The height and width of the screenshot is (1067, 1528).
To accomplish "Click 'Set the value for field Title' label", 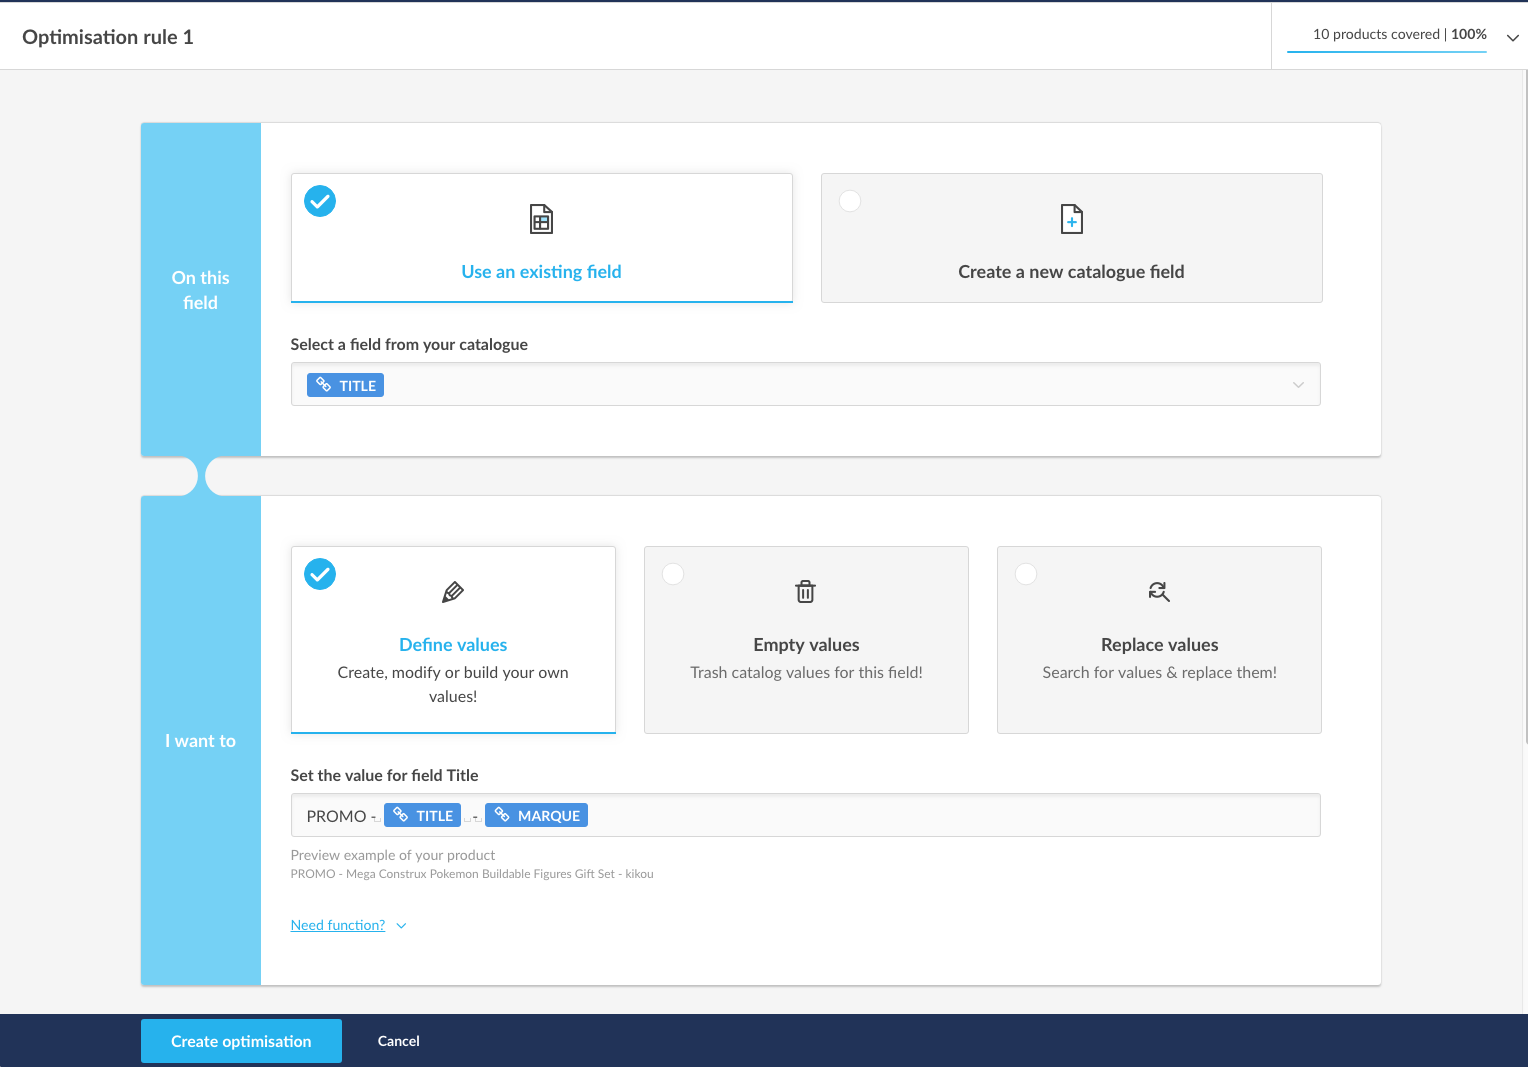I will click(x=384, y=775).
